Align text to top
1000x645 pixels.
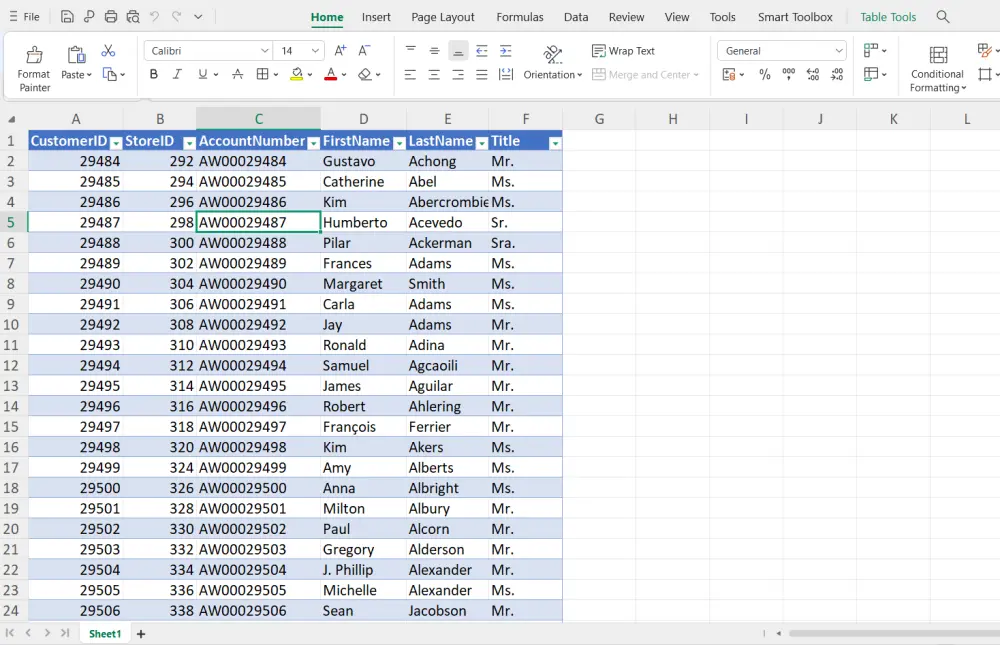[411, 50]
